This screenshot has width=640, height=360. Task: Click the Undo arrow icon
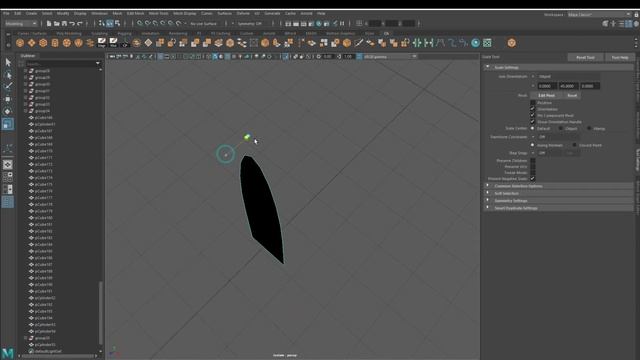[x=72, y=24]
